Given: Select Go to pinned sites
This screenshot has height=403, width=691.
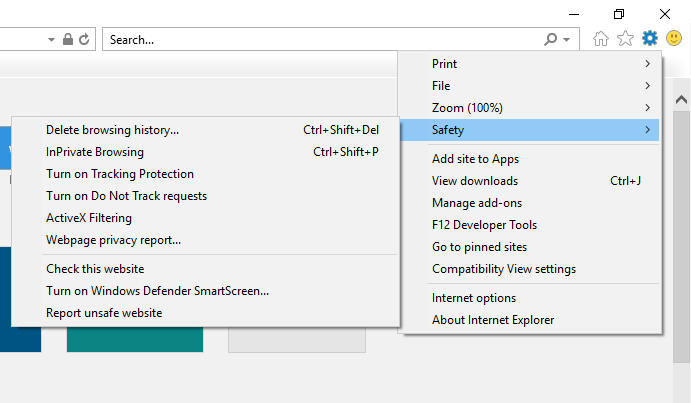Looking at the screenshot, I should 530,247.
